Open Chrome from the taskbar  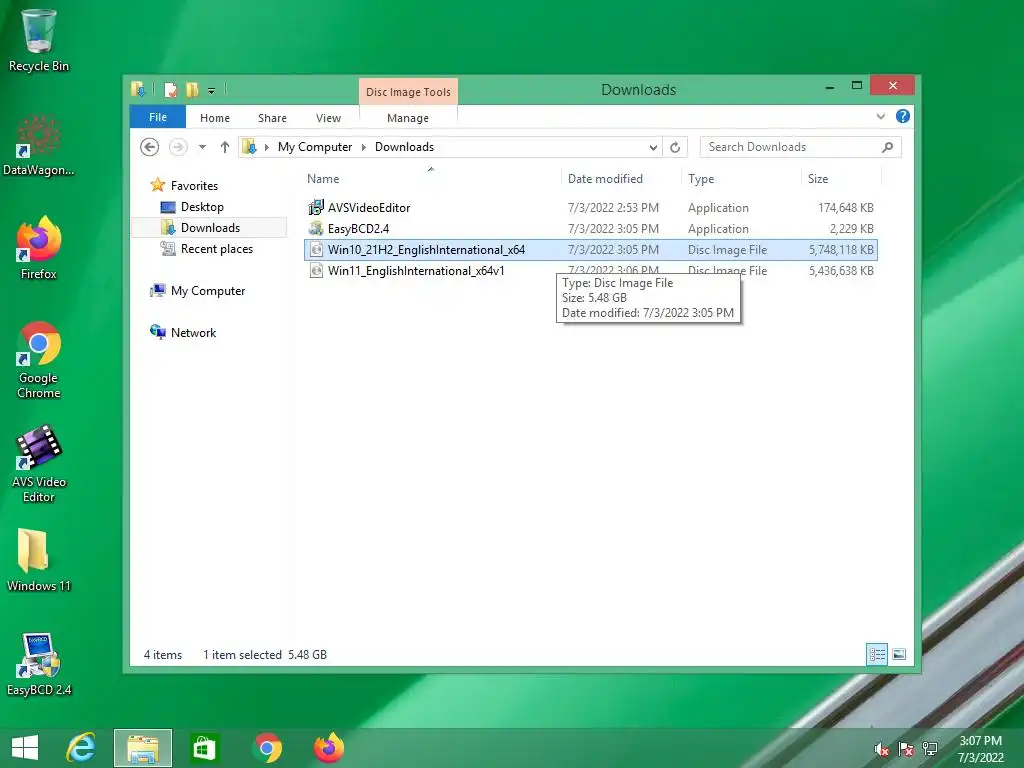coord(266,748)
